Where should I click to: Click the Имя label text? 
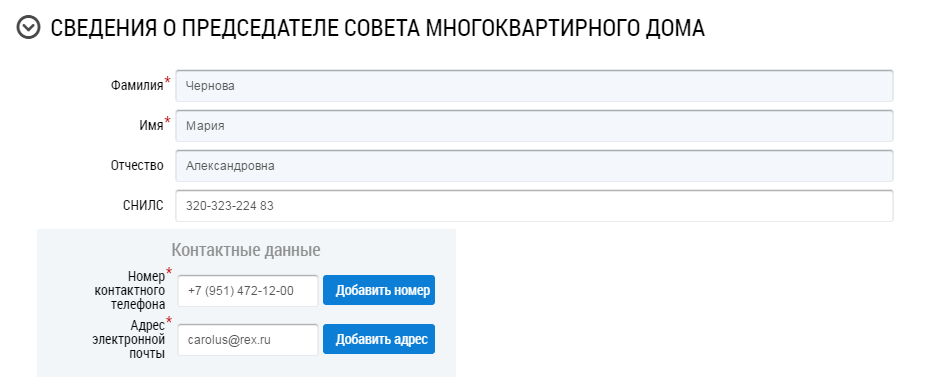(151, 126)
